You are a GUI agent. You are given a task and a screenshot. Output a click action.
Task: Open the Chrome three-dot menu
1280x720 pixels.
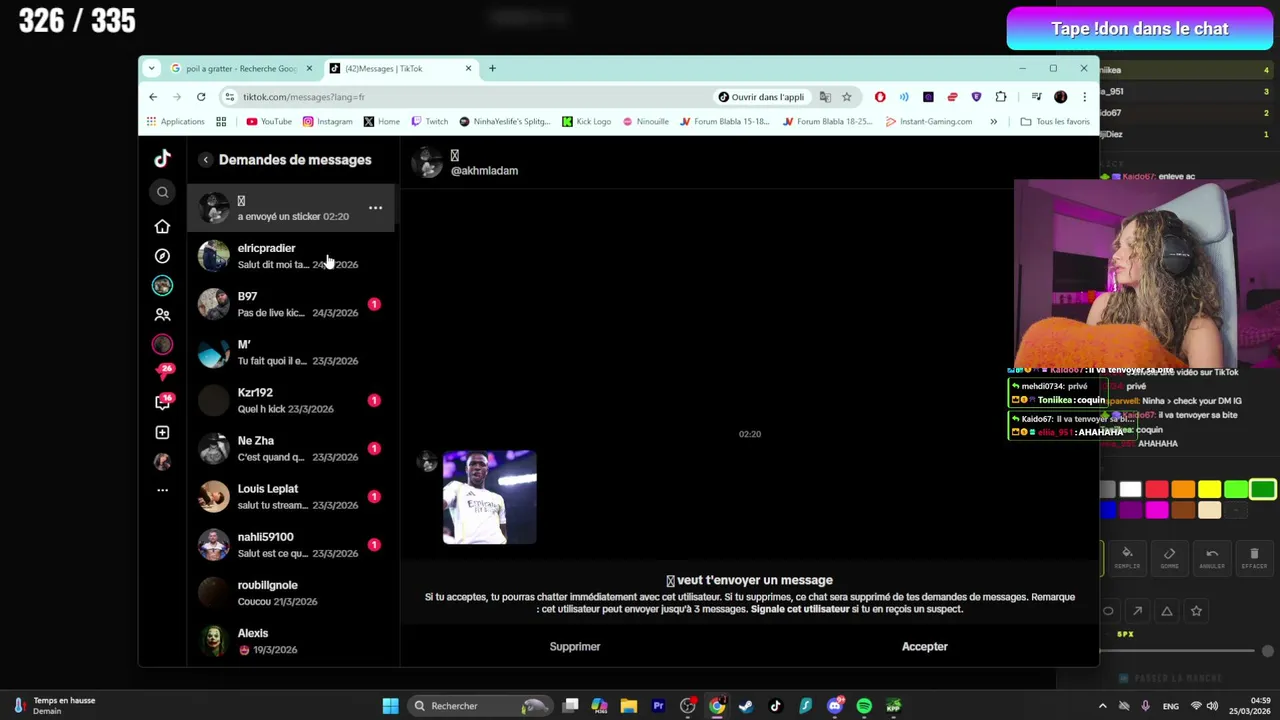(1084, 97)
